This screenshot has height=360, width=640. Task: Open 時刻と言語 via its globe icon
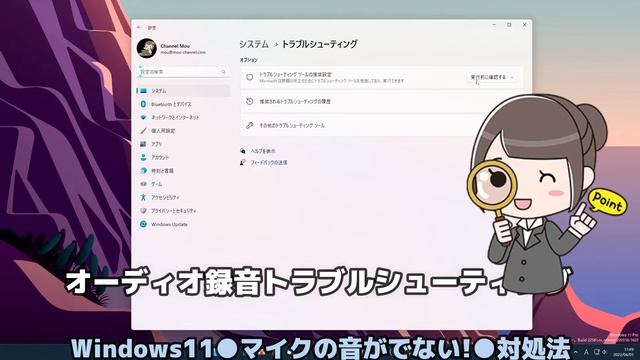click(x=143, y=171)
